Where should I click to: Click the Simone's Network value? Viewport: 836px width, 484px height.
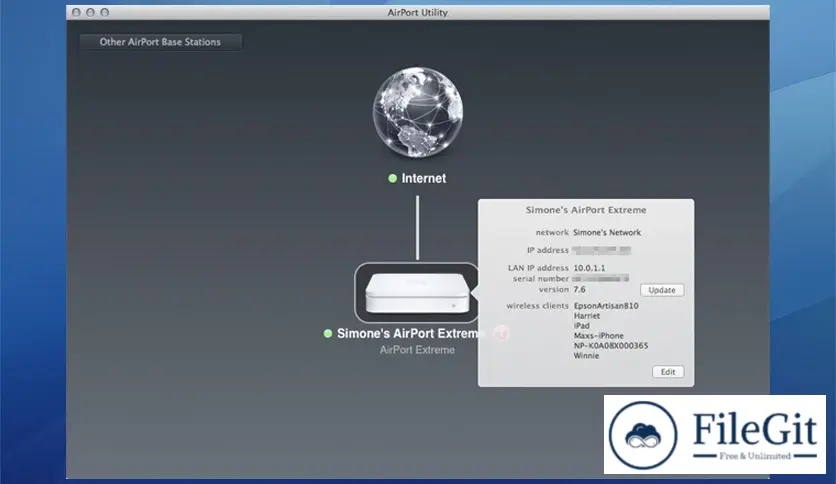click(607, 232)
